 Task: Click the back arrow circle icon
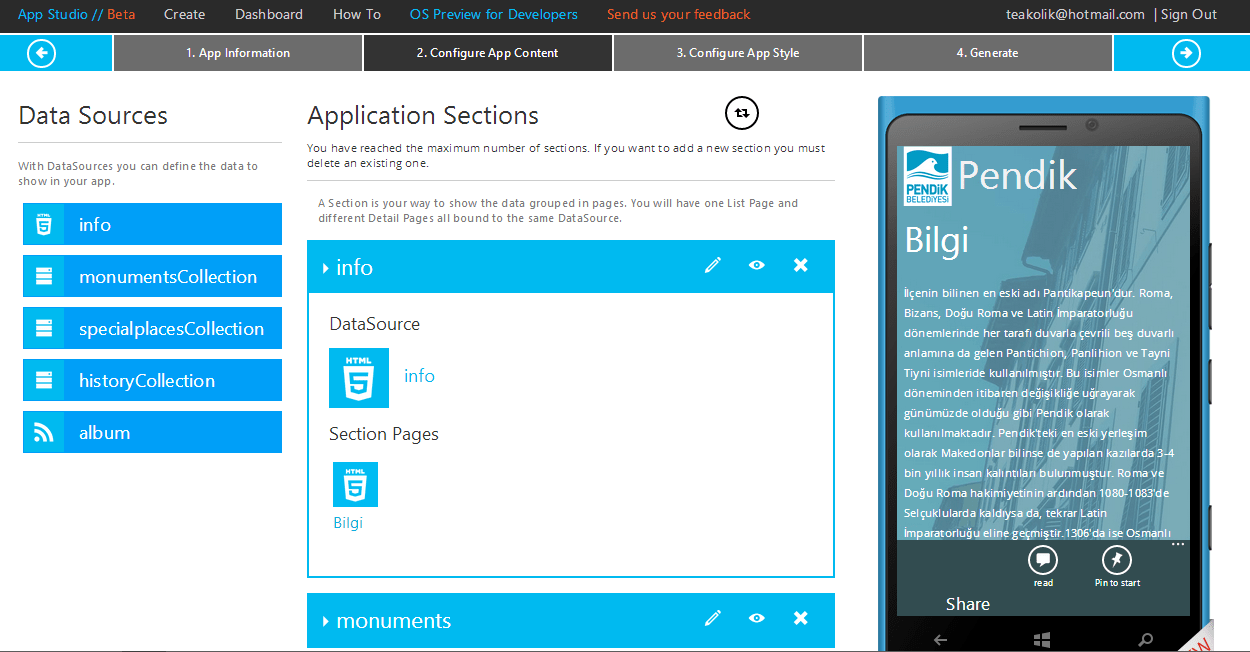click(x=41, y=53)
